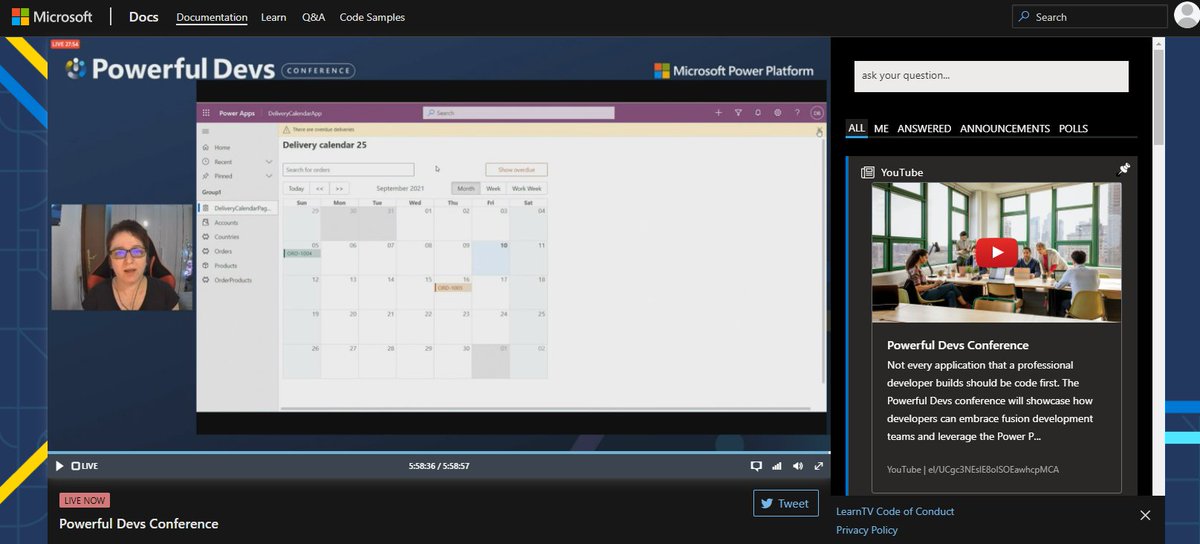Click the Search box in header
The height and width of the screenshot is (544, 1200).
1090,16
